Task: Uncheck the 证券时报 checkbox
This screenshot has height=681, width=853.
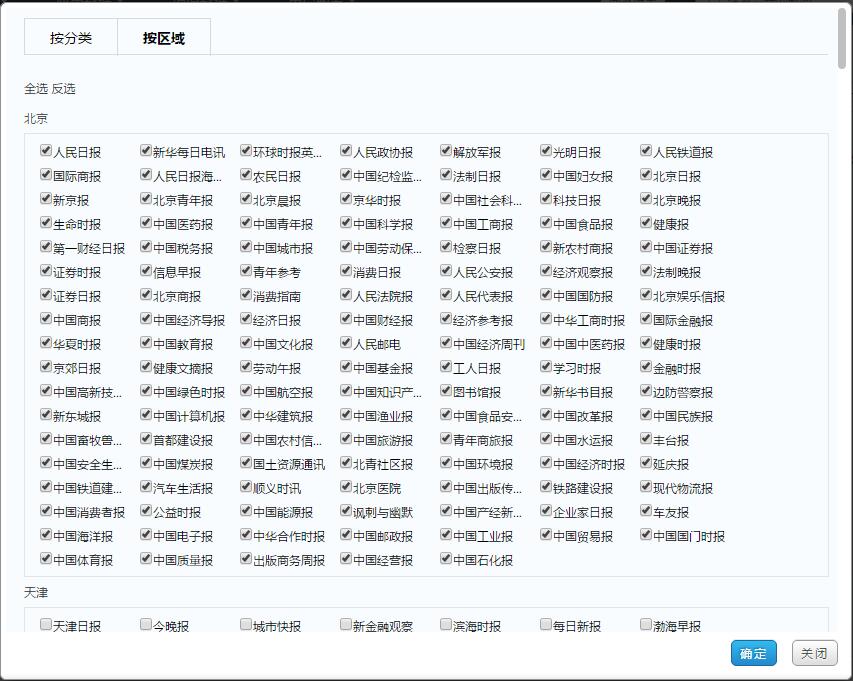Action: click(46, 270)
